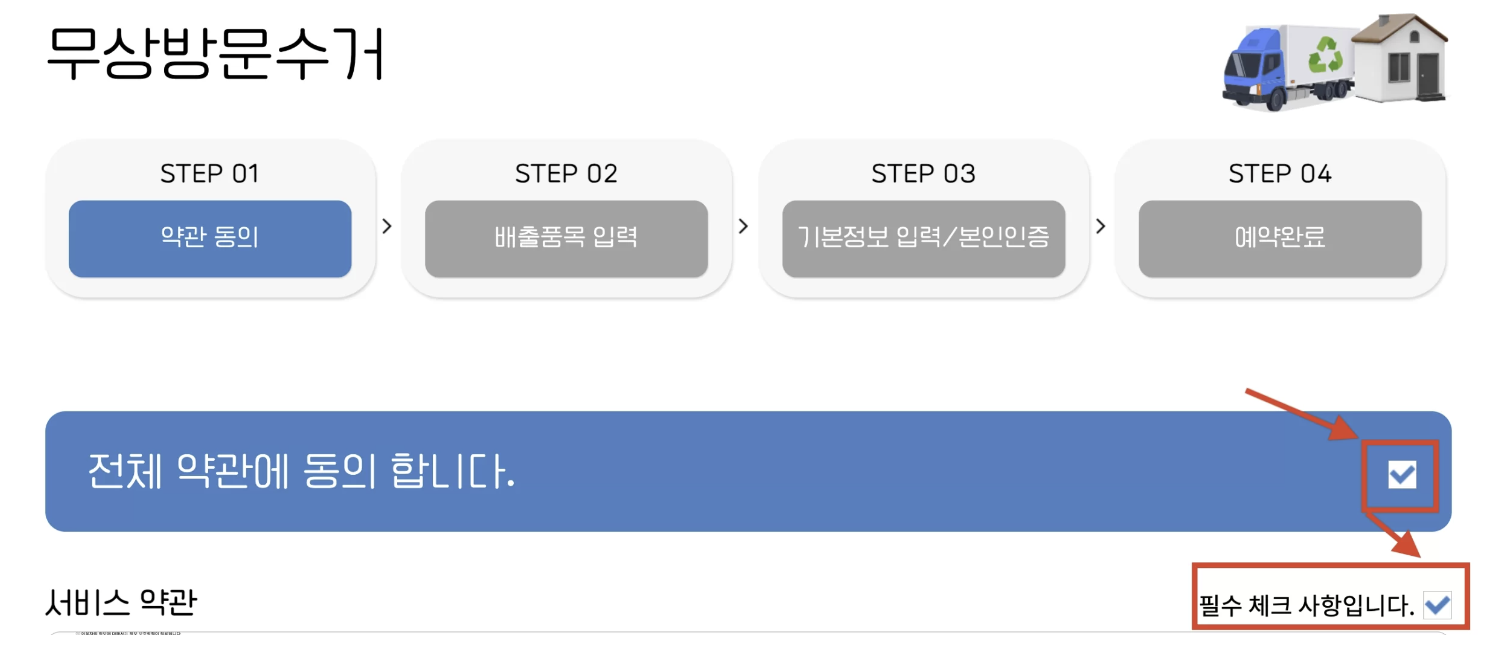
Task: Click the arrow between STEP 01 and STEP 02
Action: [388, 227]
